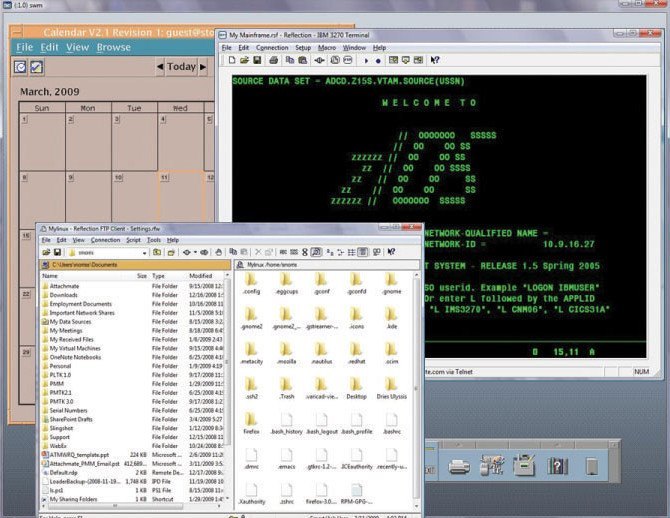This screenshot has width=670, height=518.
Task: Sort local files by Name column header
Action: point(50,276)
